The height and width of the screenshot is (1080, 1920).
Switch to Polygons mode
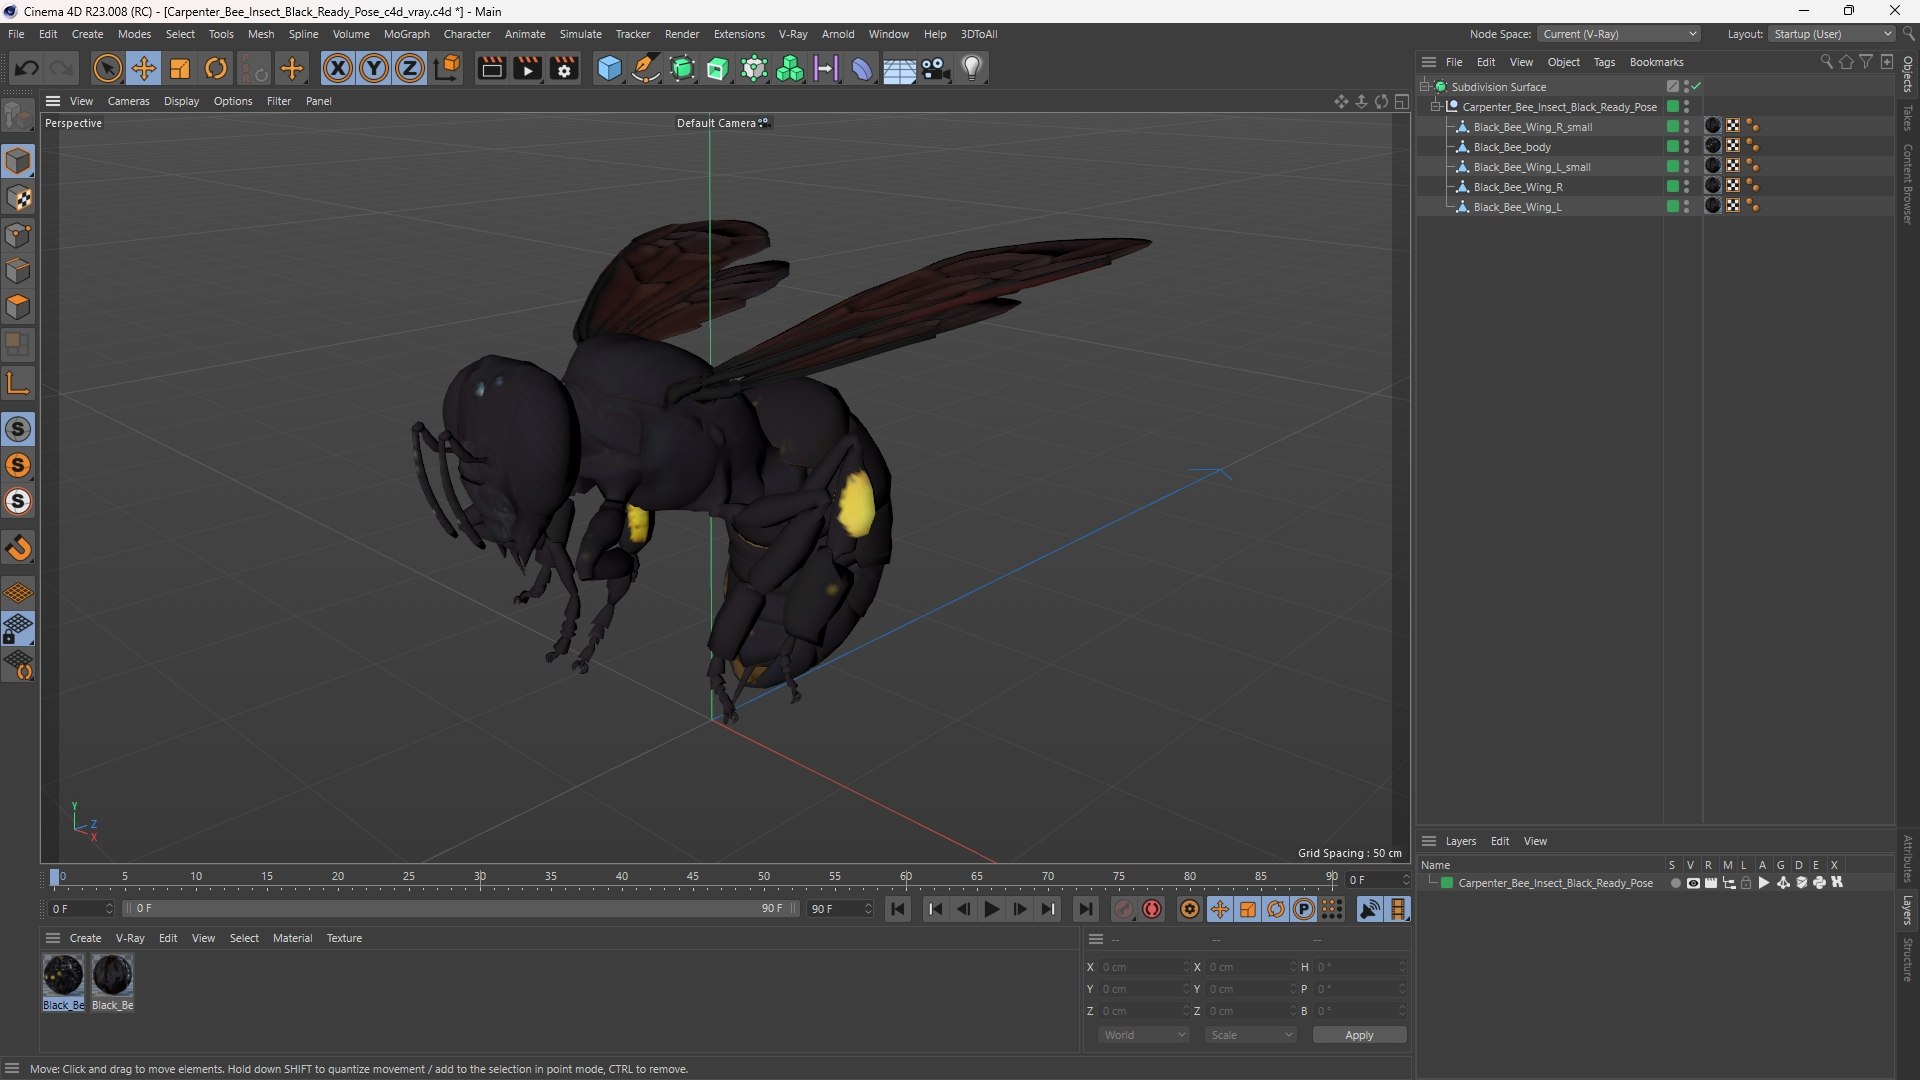[x=18, y=307]
